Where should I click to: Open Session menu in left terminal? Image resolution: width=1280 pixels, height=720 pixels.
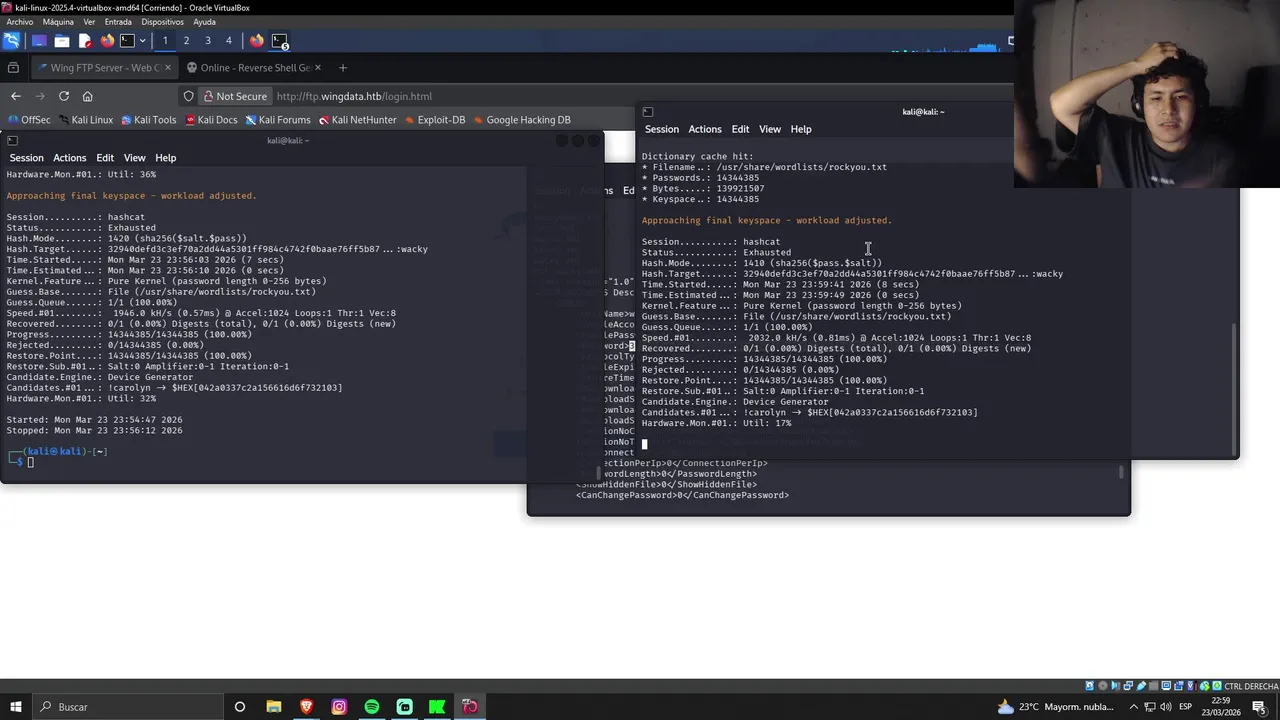coord(27,158)
